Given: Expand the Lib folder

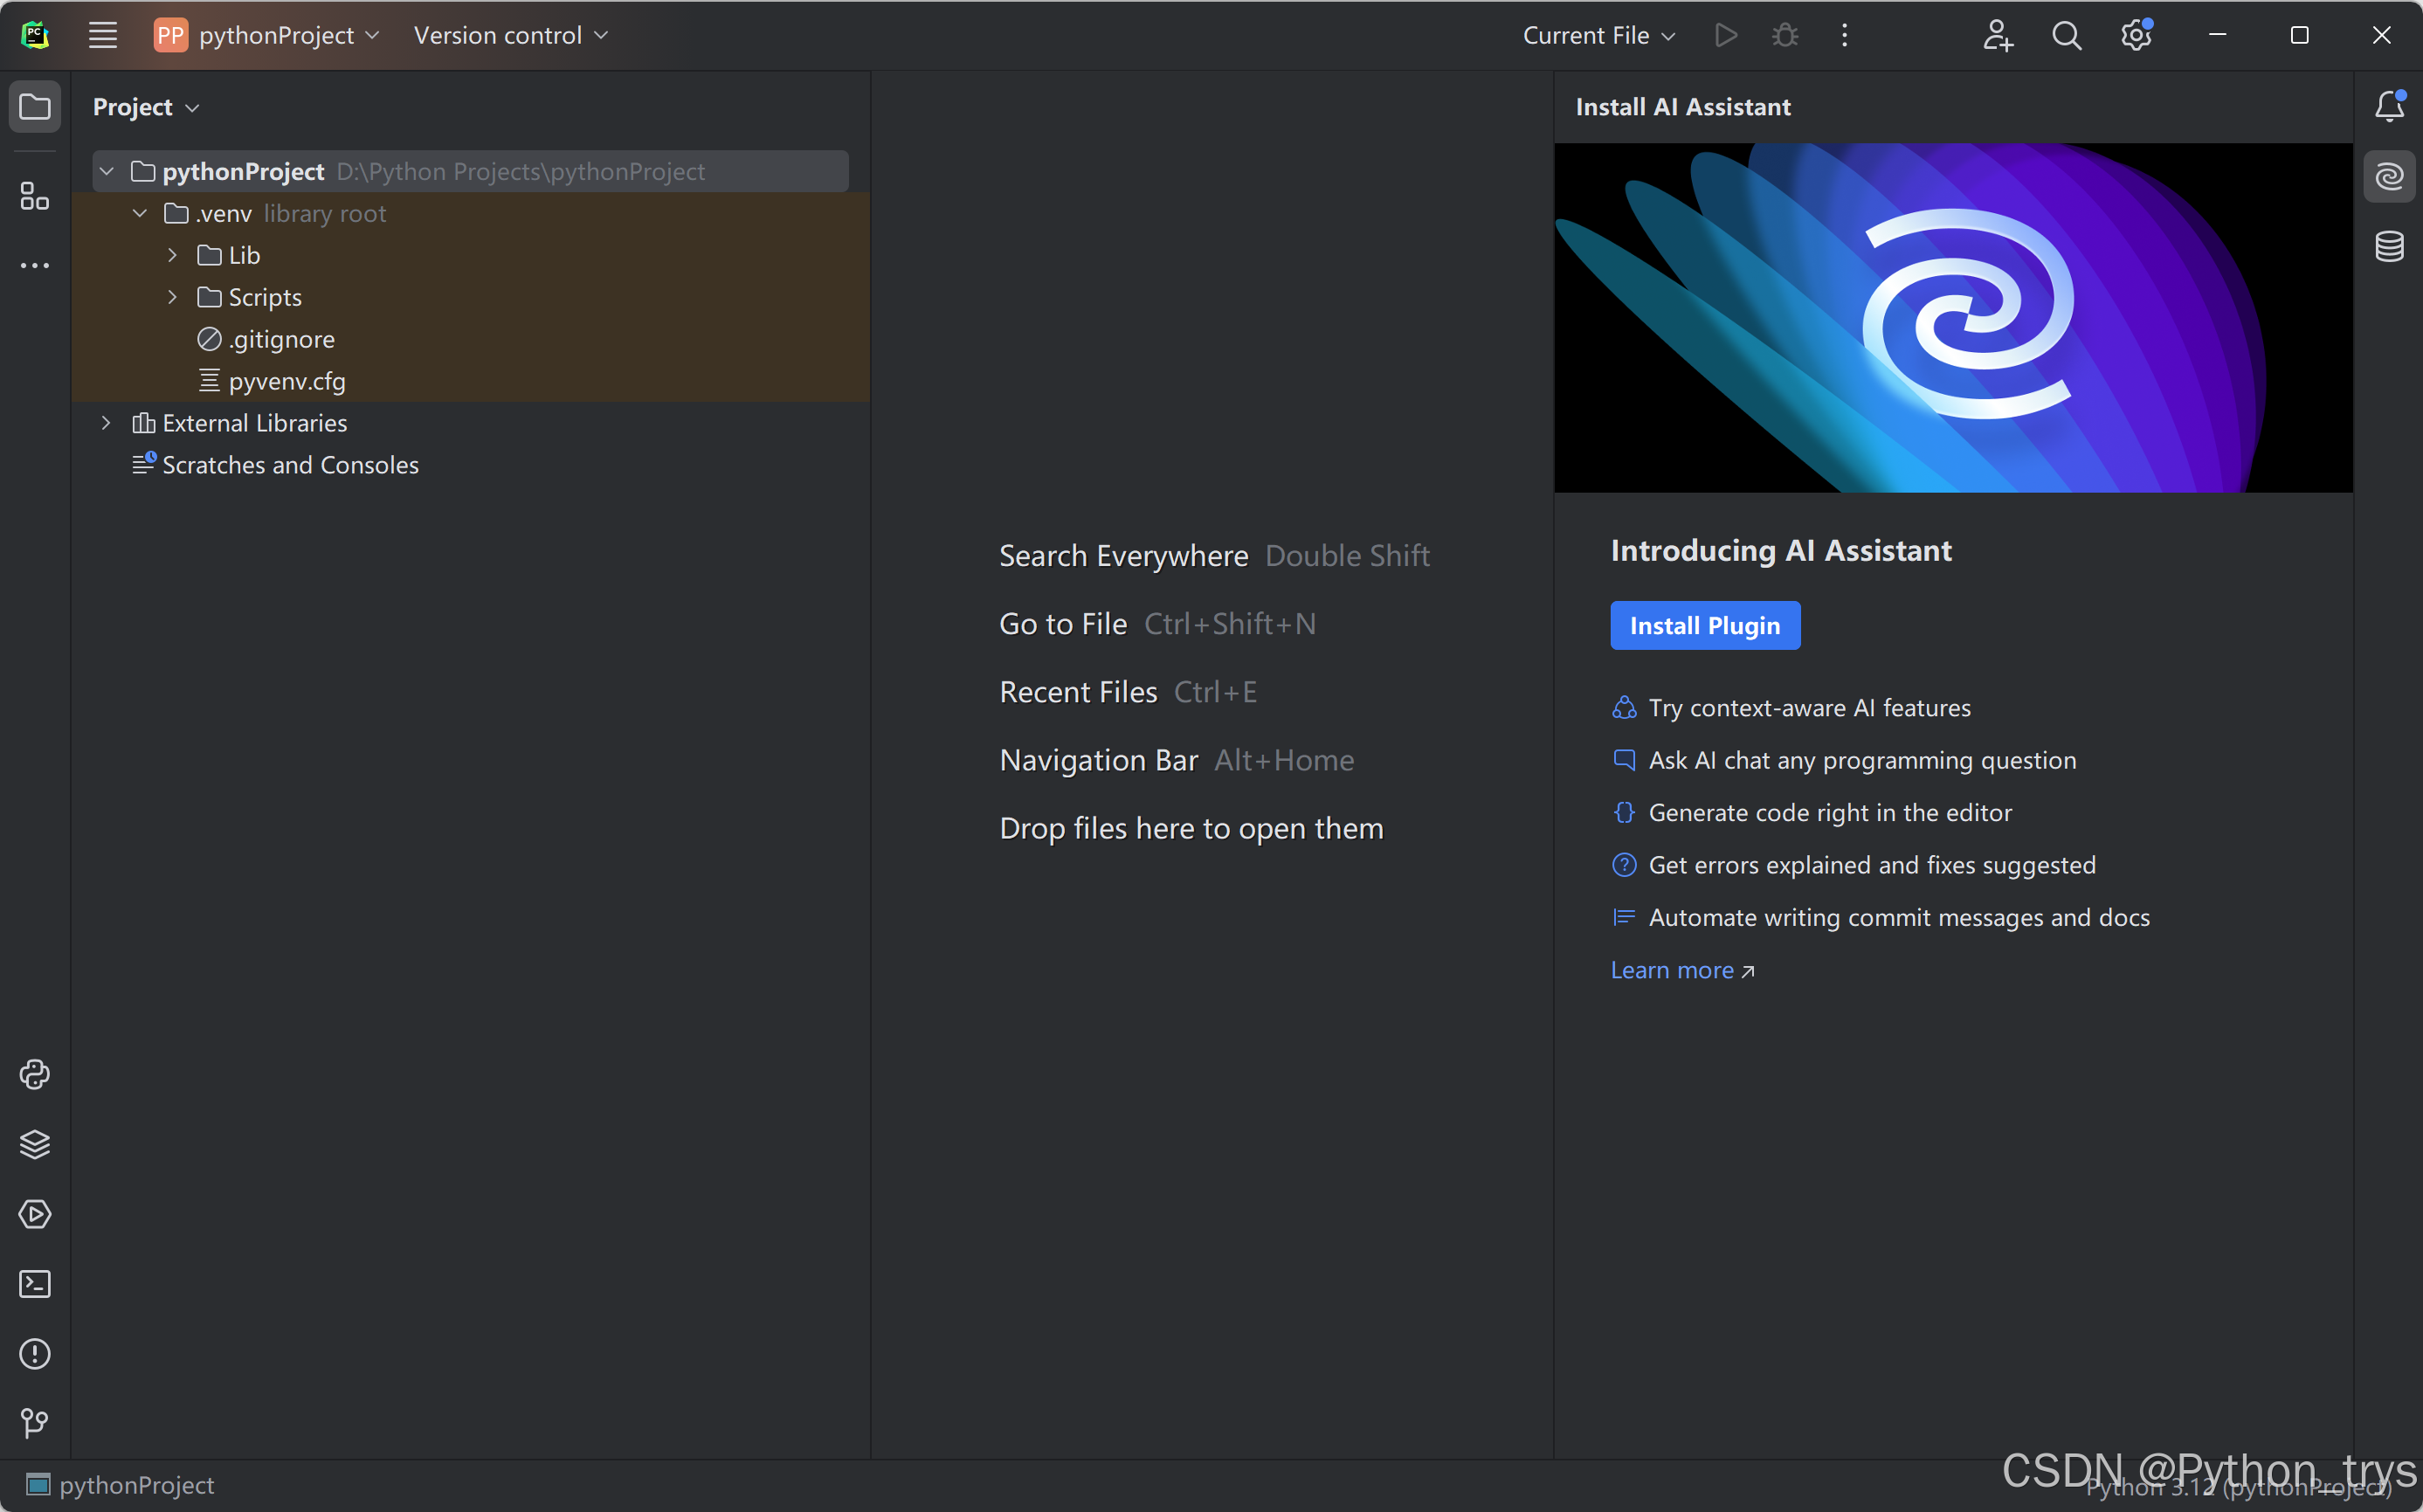Looking at the screenshot, I should pyautogui.click(x=172, y=256).
